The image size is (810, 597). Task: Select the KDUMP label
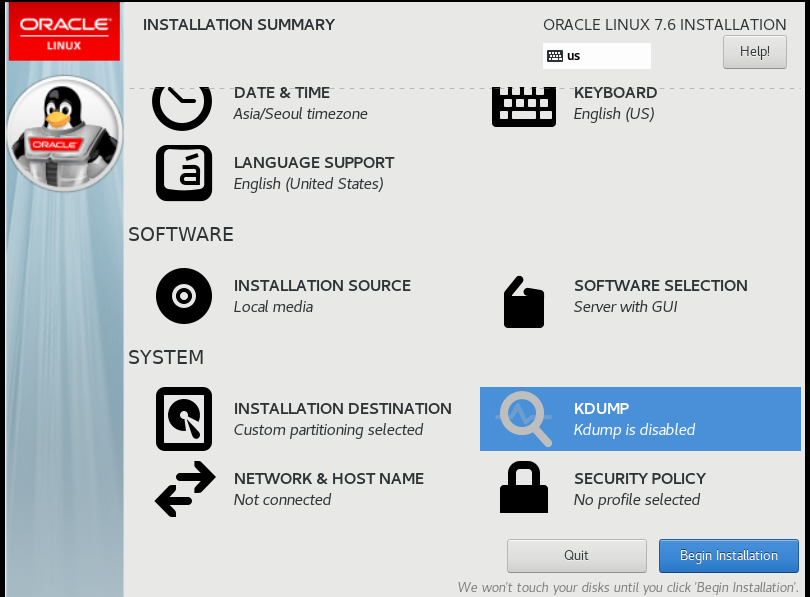pyautogui.click(x=601, y=409)
